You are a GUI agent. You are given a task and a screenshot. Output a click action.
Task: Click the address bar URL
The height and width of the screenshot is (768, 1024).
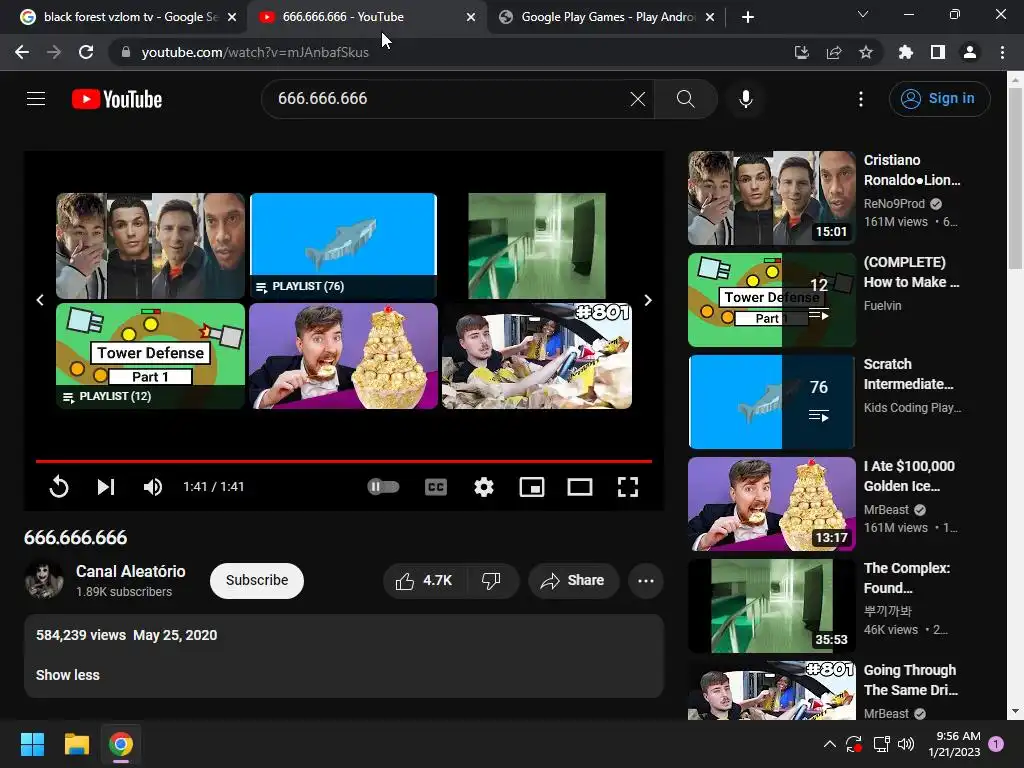pyautogui.click(x=255, y=52)
